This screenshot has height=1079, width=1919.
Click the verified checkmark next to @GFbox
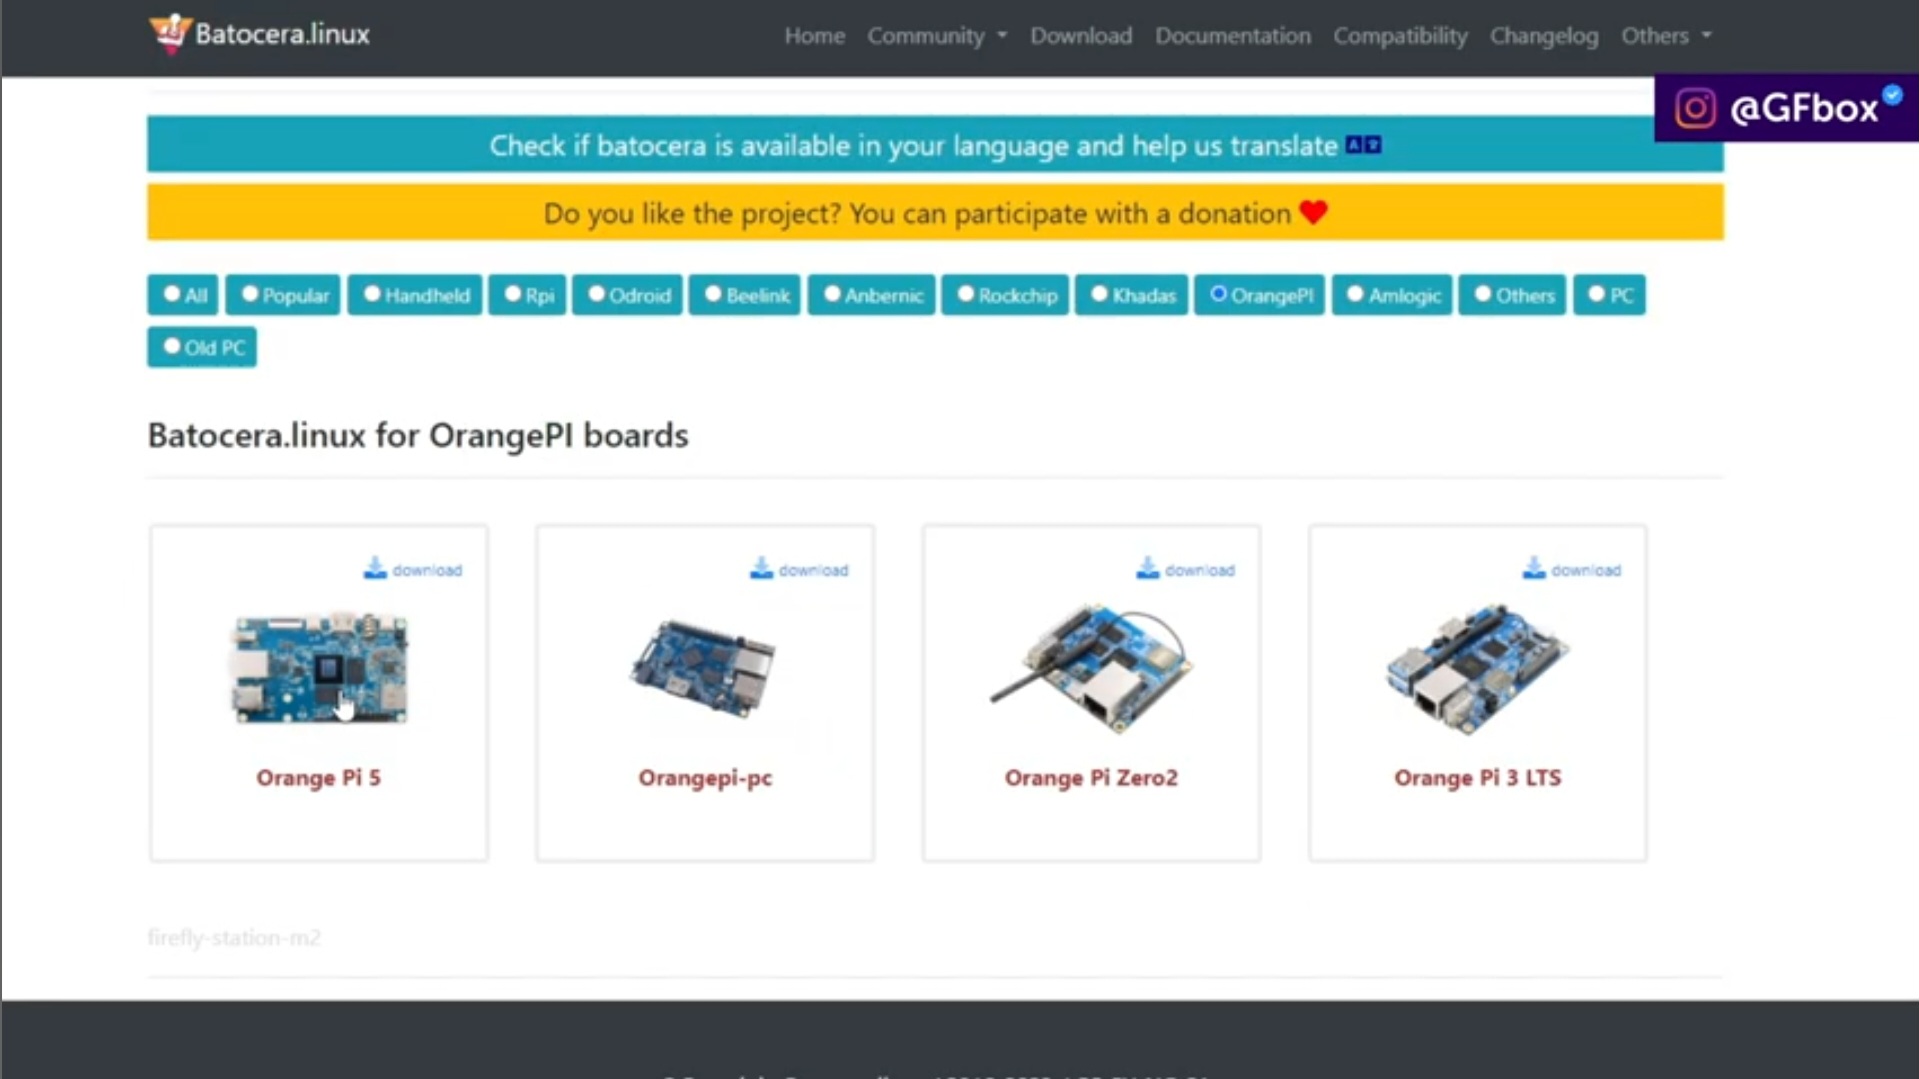click(x=1892, y=93)
